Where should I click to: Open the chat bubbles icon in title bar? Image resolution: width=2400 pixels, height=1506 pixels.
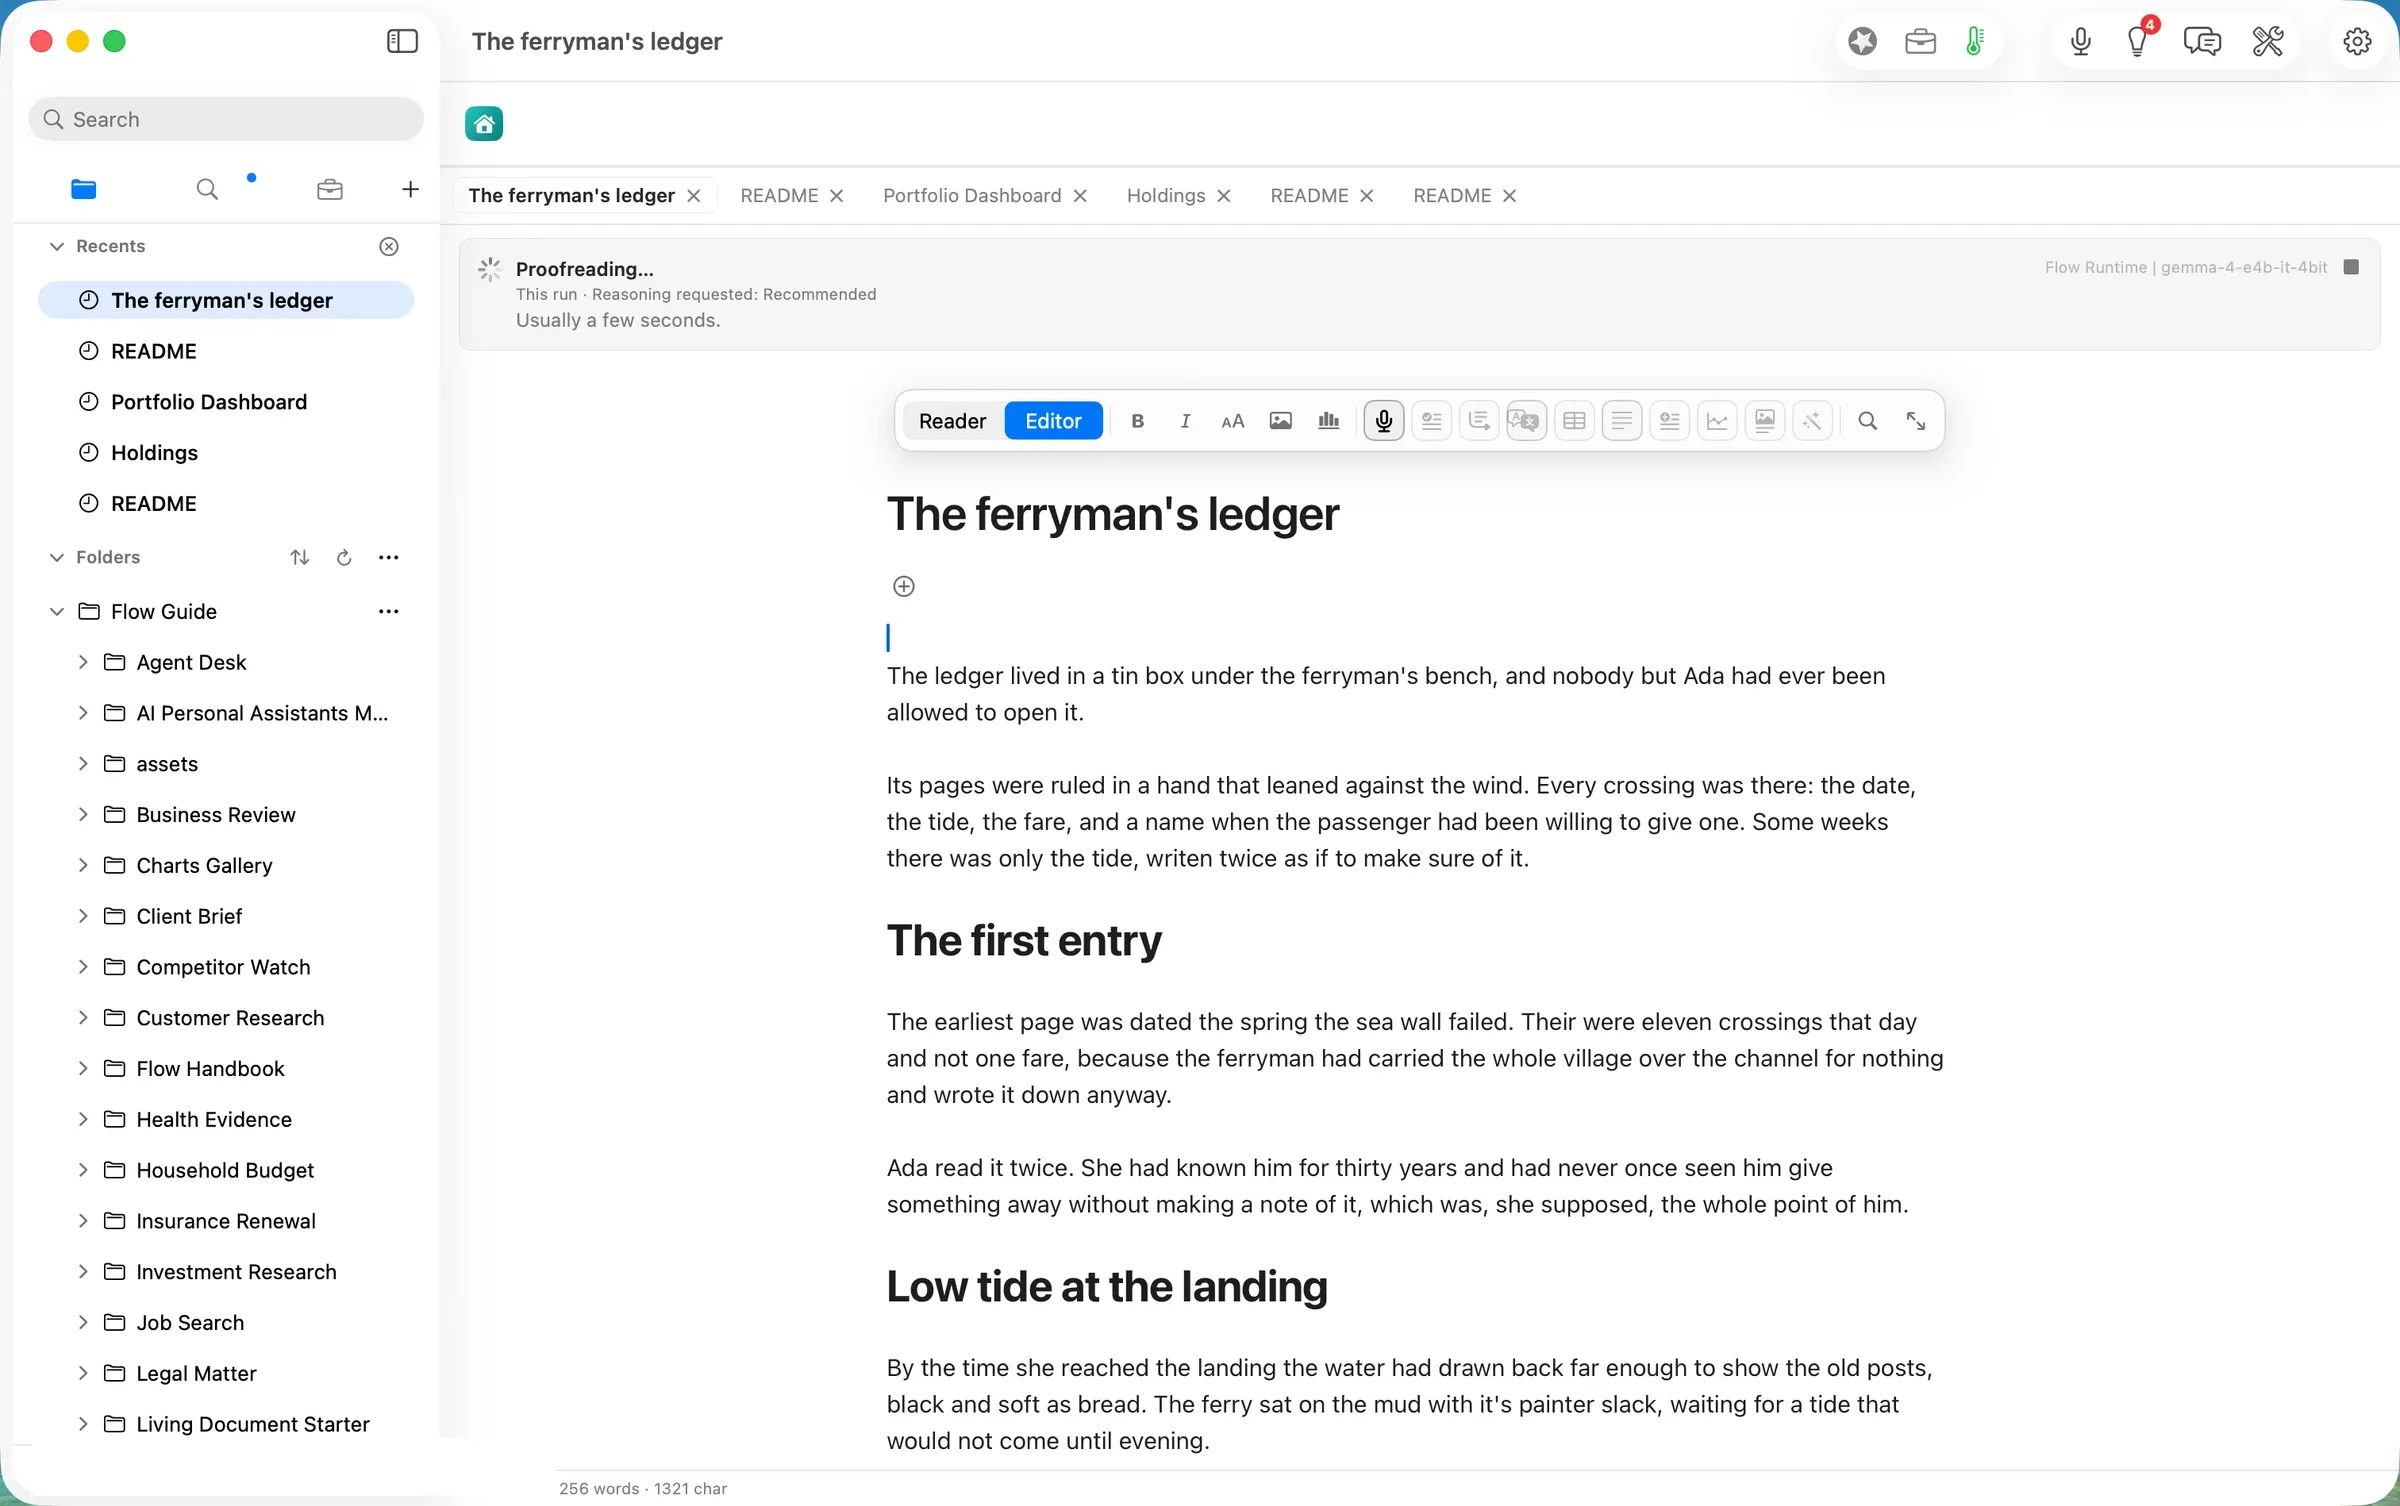pos(2202,41)
